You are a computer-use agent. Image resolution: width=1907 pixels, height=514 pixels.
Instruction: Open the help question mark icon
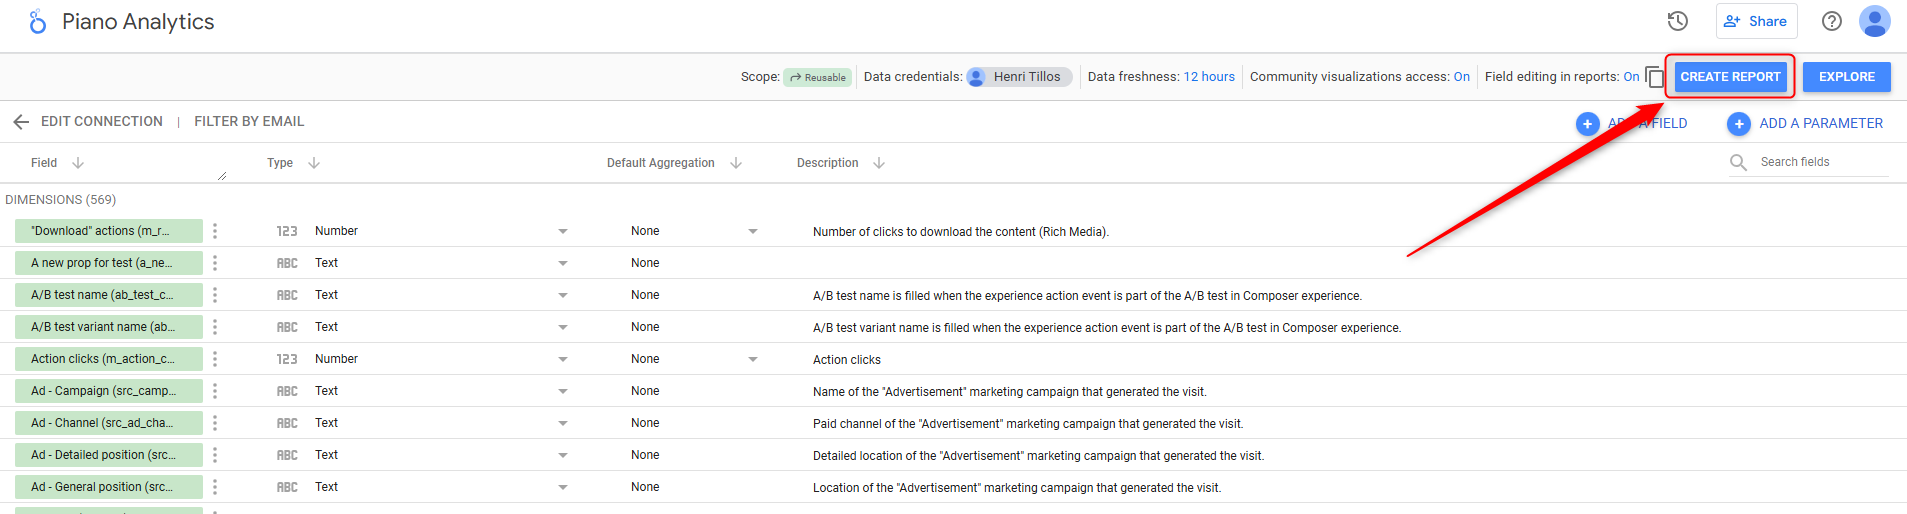click(x=1831, y=21)
